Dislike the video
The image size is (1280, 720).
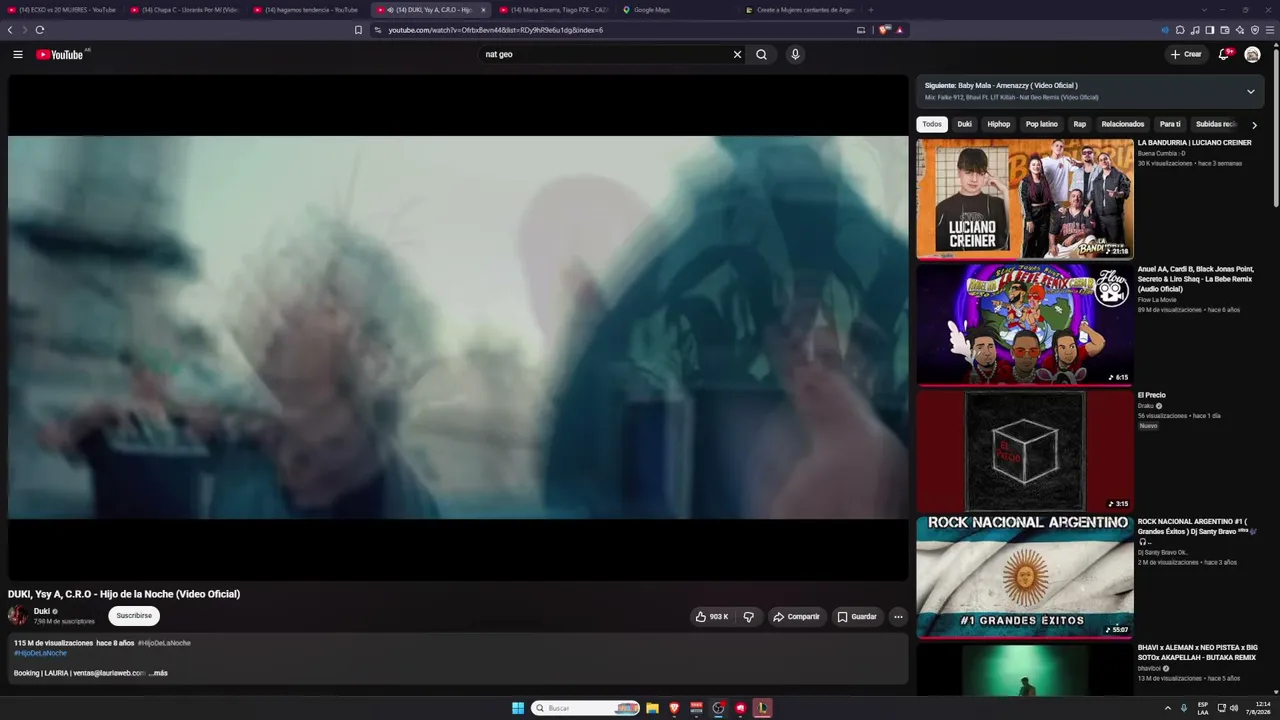[x=749, y=617]
